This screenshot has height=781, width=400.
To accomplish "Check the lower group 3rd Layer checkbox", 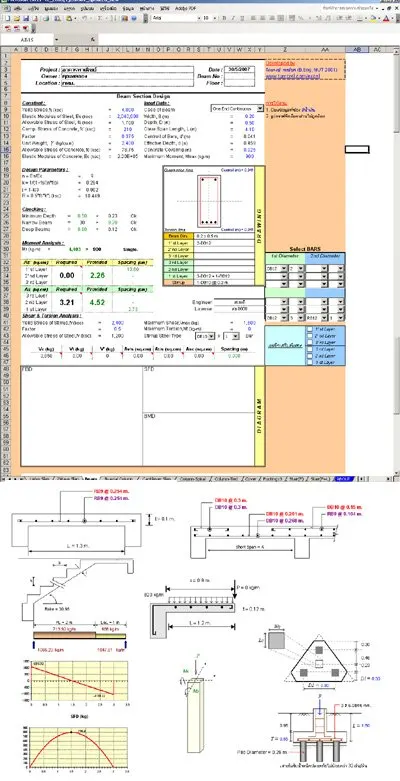I will (309, 349).
